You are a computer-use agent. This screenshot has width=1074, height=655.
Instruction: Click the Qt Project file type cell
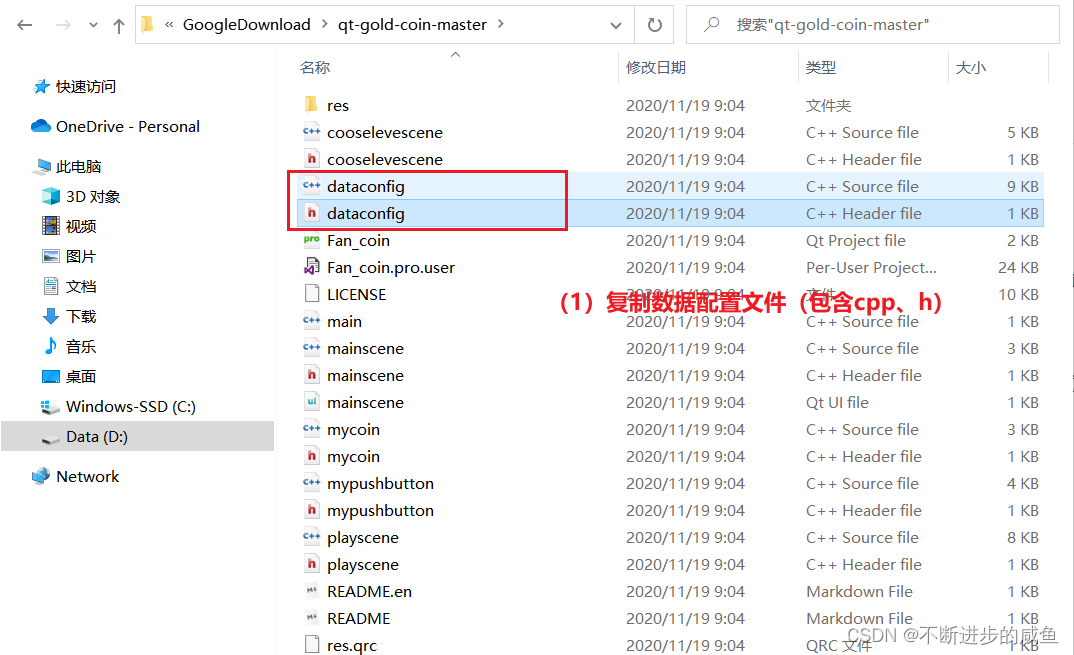[856, 240]
